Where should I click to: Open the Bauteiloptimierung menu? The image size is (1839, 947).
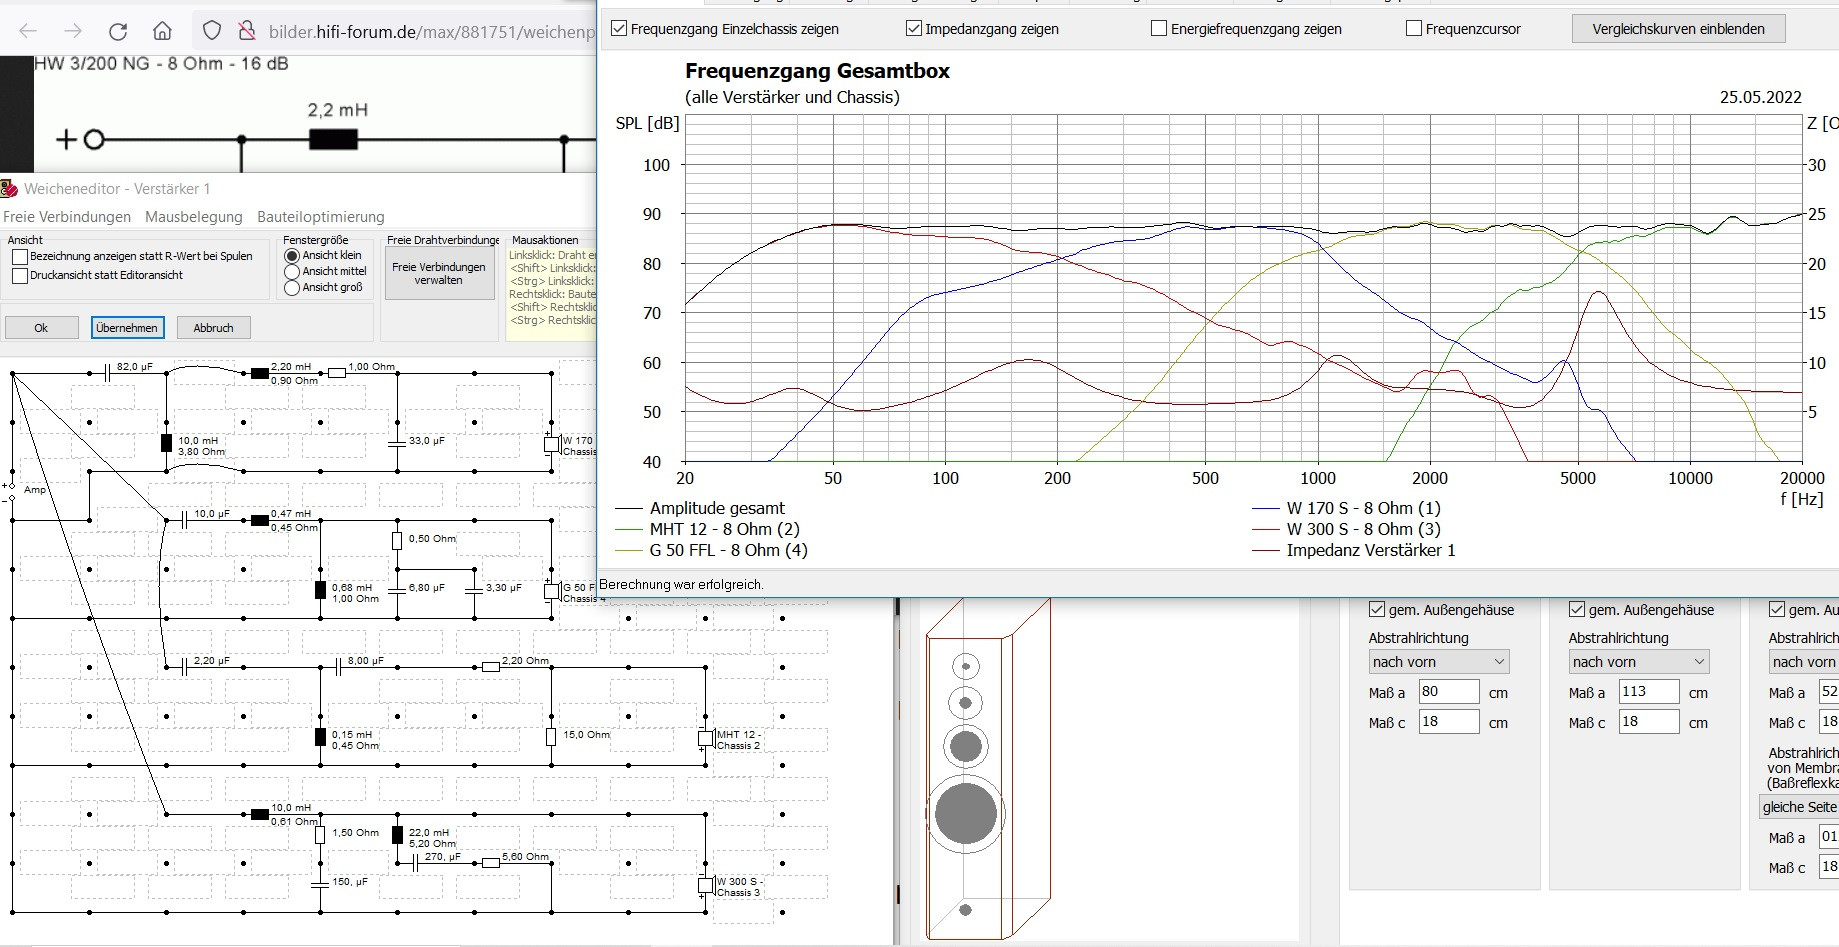pyautogui.click(x=320, y=217)
